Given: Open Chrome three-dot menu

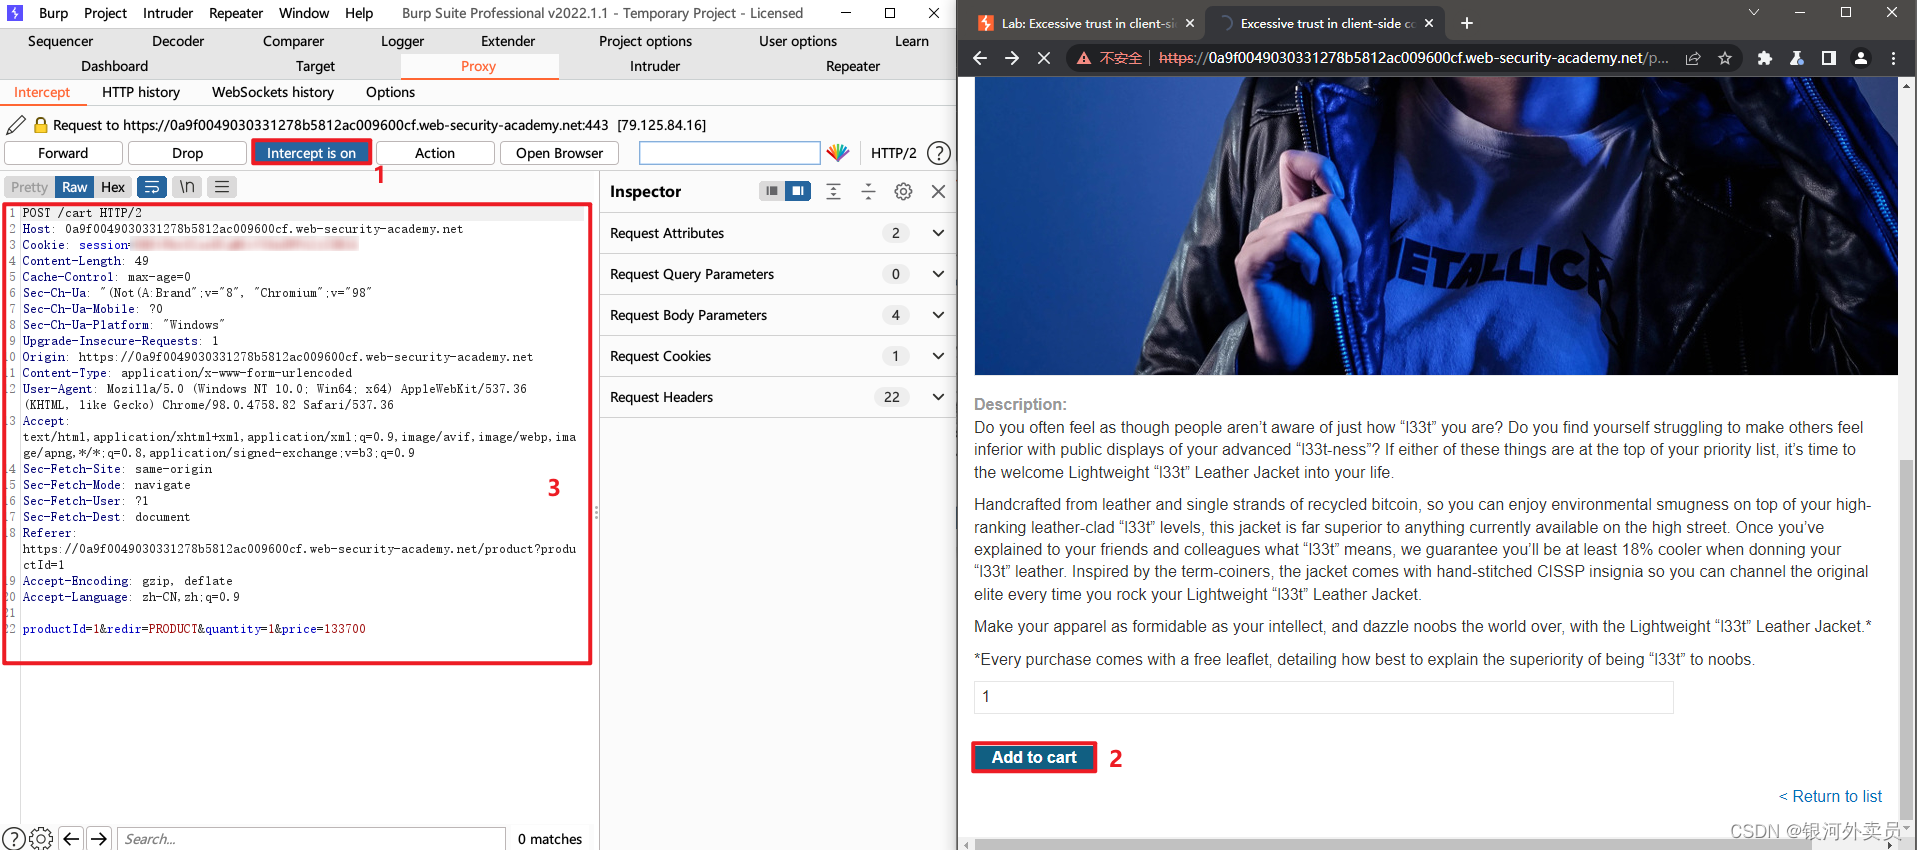Looking at the screenshot, I should pos(1893,58).
